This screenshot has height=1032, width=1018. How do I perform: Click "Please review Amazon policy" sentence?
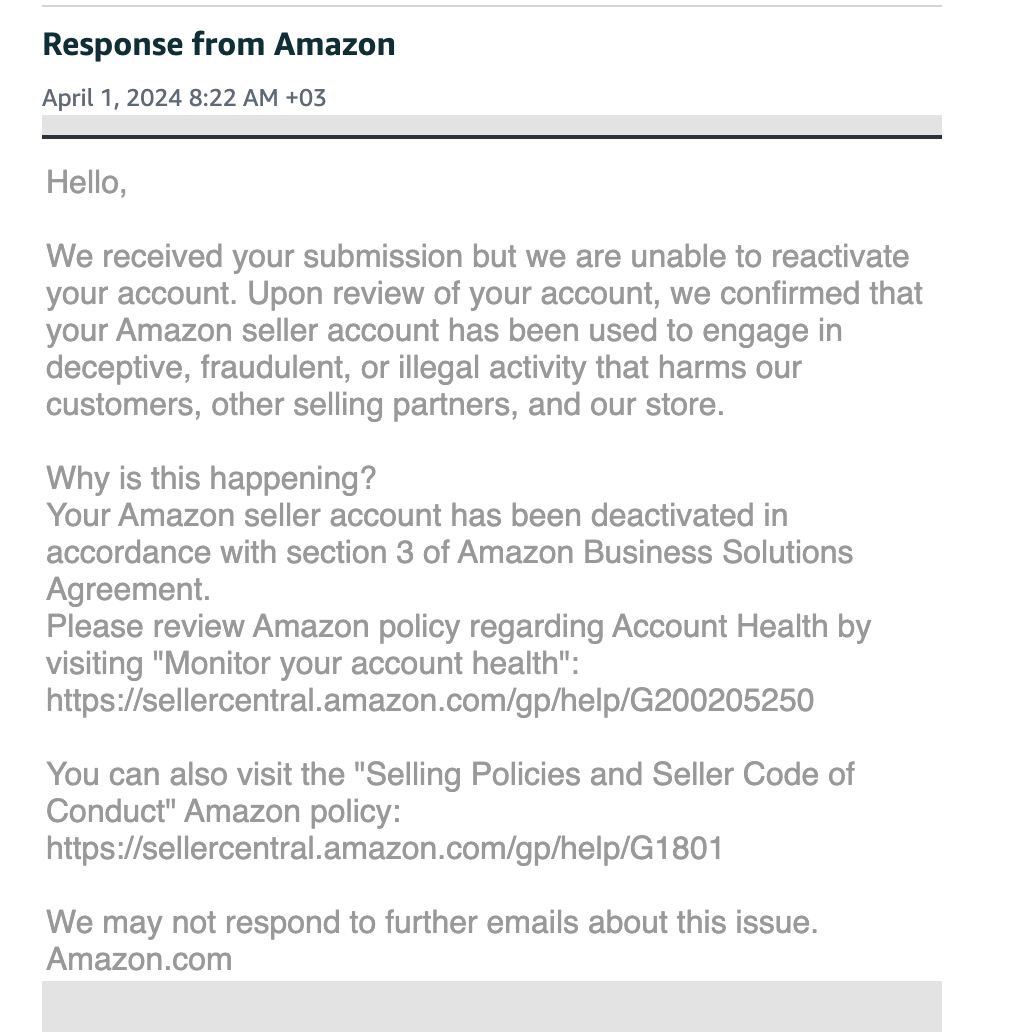(458, 626)
